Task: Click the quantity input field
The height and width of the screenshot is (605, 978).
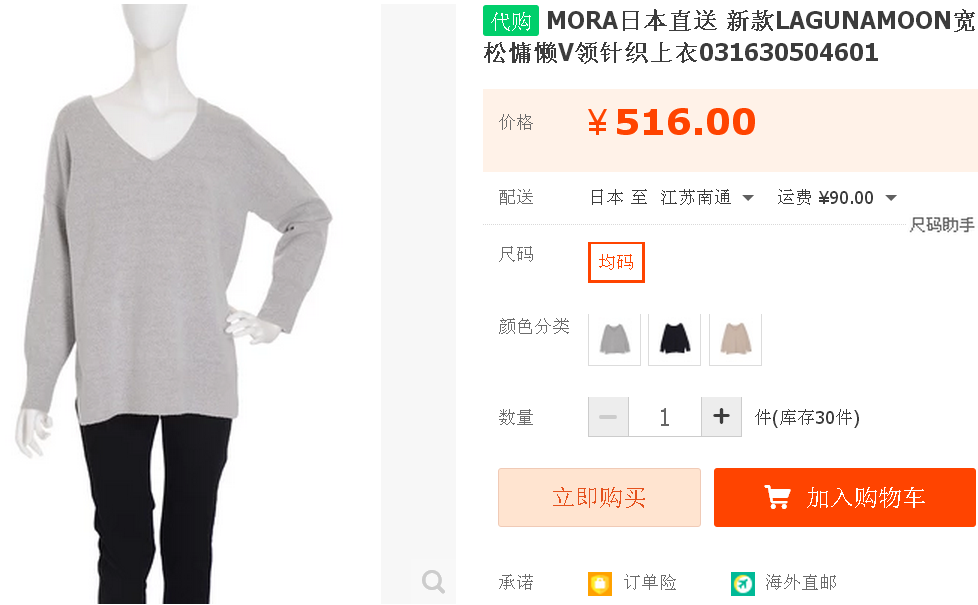Action: coord(665,417)
